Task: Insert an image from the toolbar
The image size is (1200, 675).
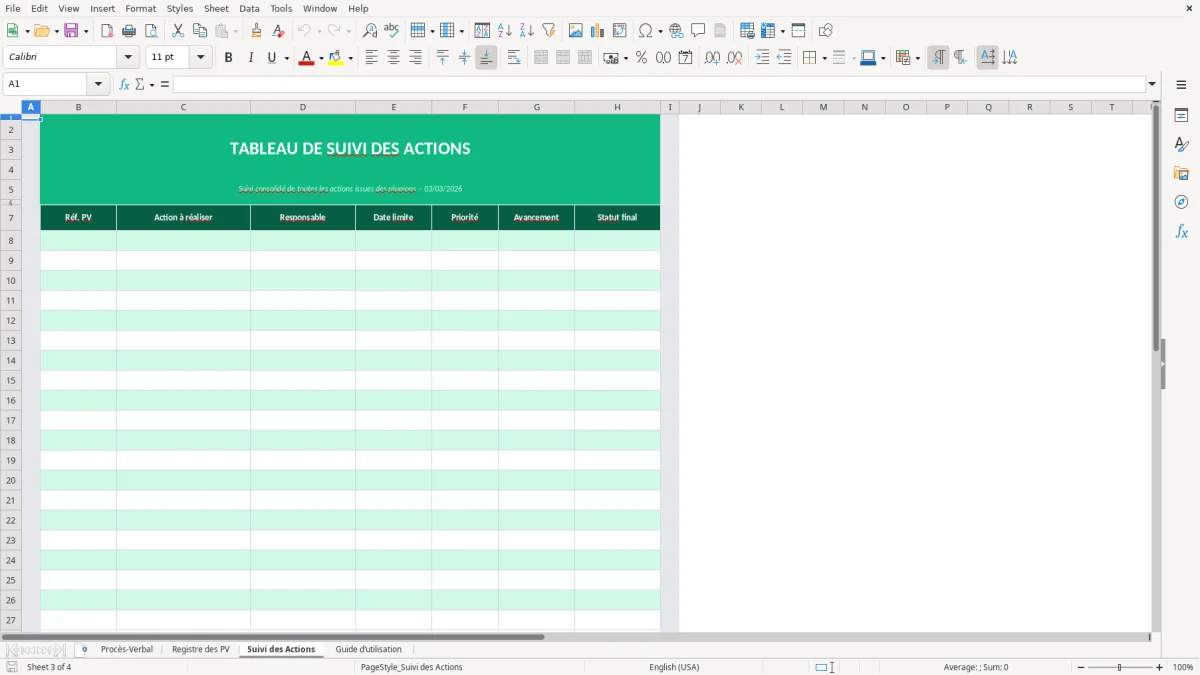Action: click(576, 30)
